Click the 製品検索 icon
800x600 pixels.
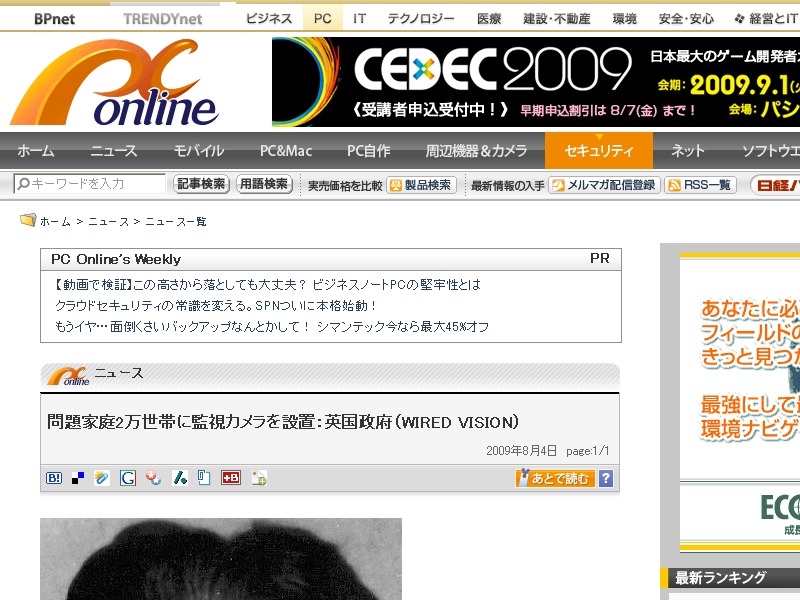395,185
